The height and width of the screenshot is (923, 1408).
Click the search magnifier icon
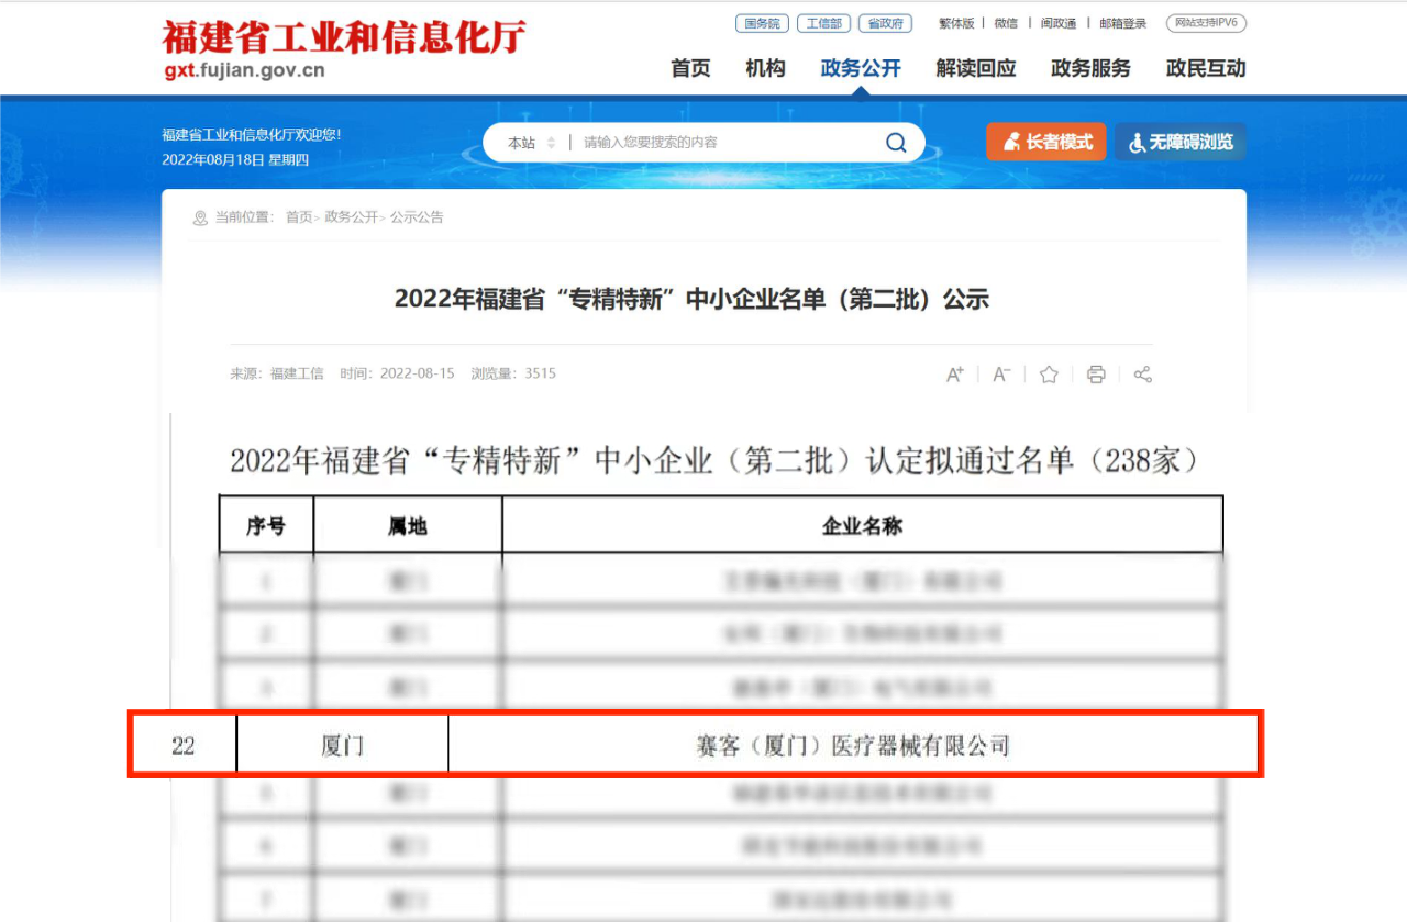896,143
